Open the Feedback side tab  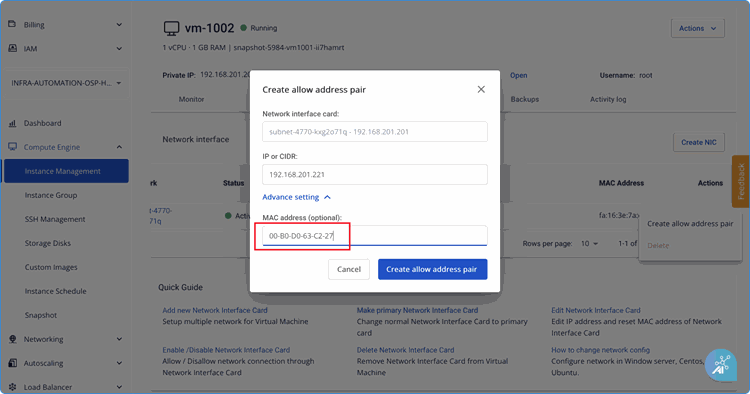coord(740,181)
